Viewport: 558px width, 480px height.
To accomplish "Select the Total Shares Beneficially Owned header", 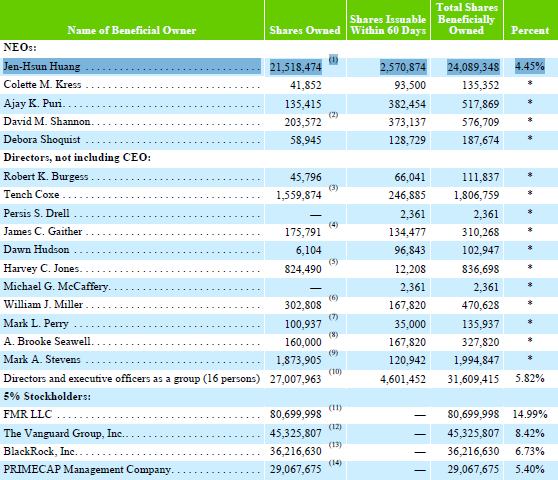I will tap(467, 19).
